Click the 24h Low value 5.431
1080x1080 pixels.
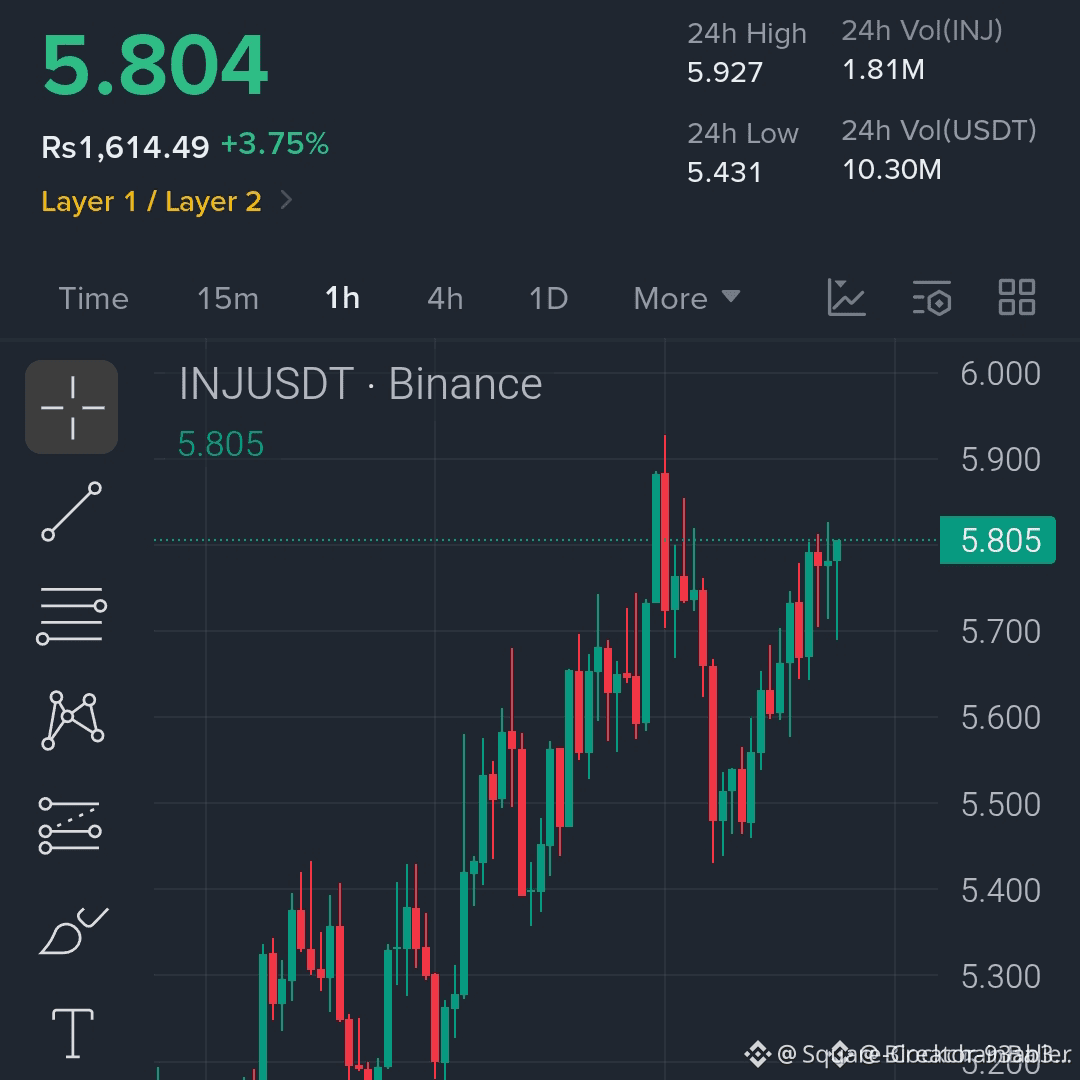[x=724, y=172]
